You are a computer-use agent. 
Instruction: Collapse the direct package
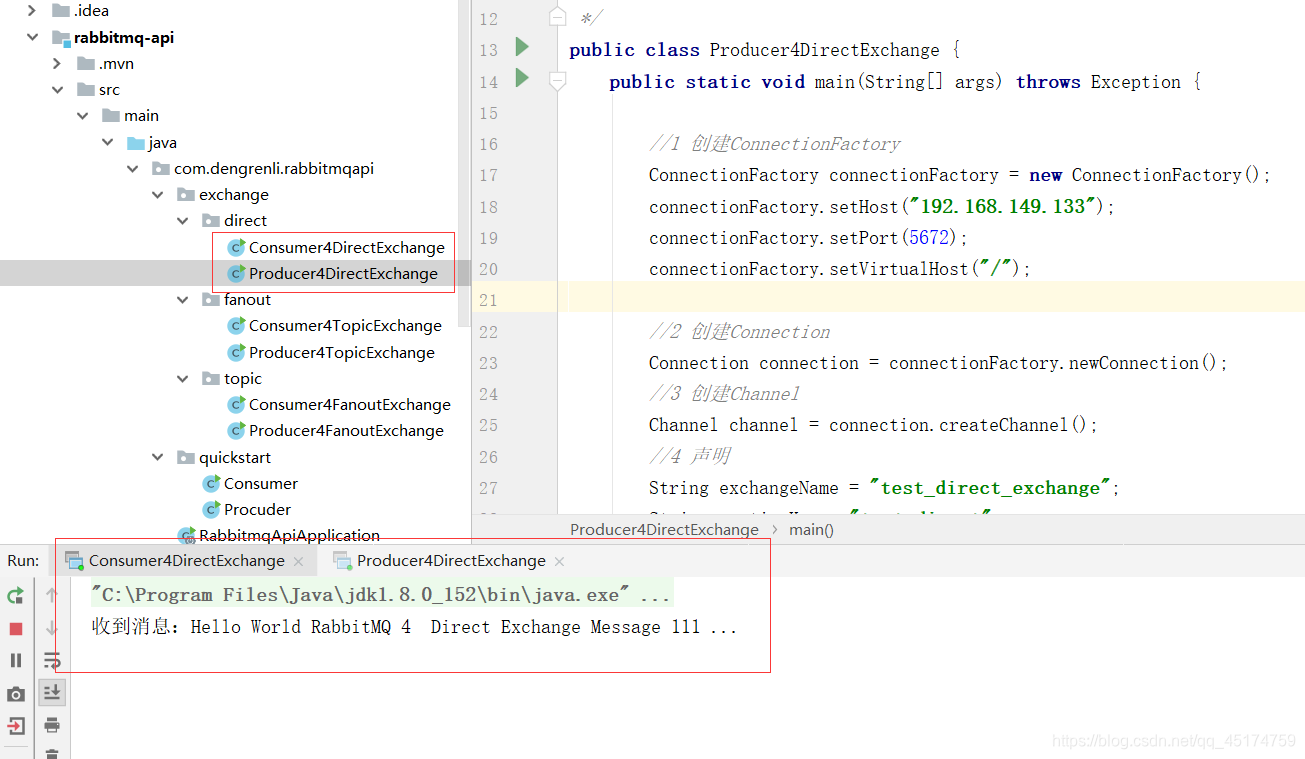pyautogui.click(x=183, y=221)
